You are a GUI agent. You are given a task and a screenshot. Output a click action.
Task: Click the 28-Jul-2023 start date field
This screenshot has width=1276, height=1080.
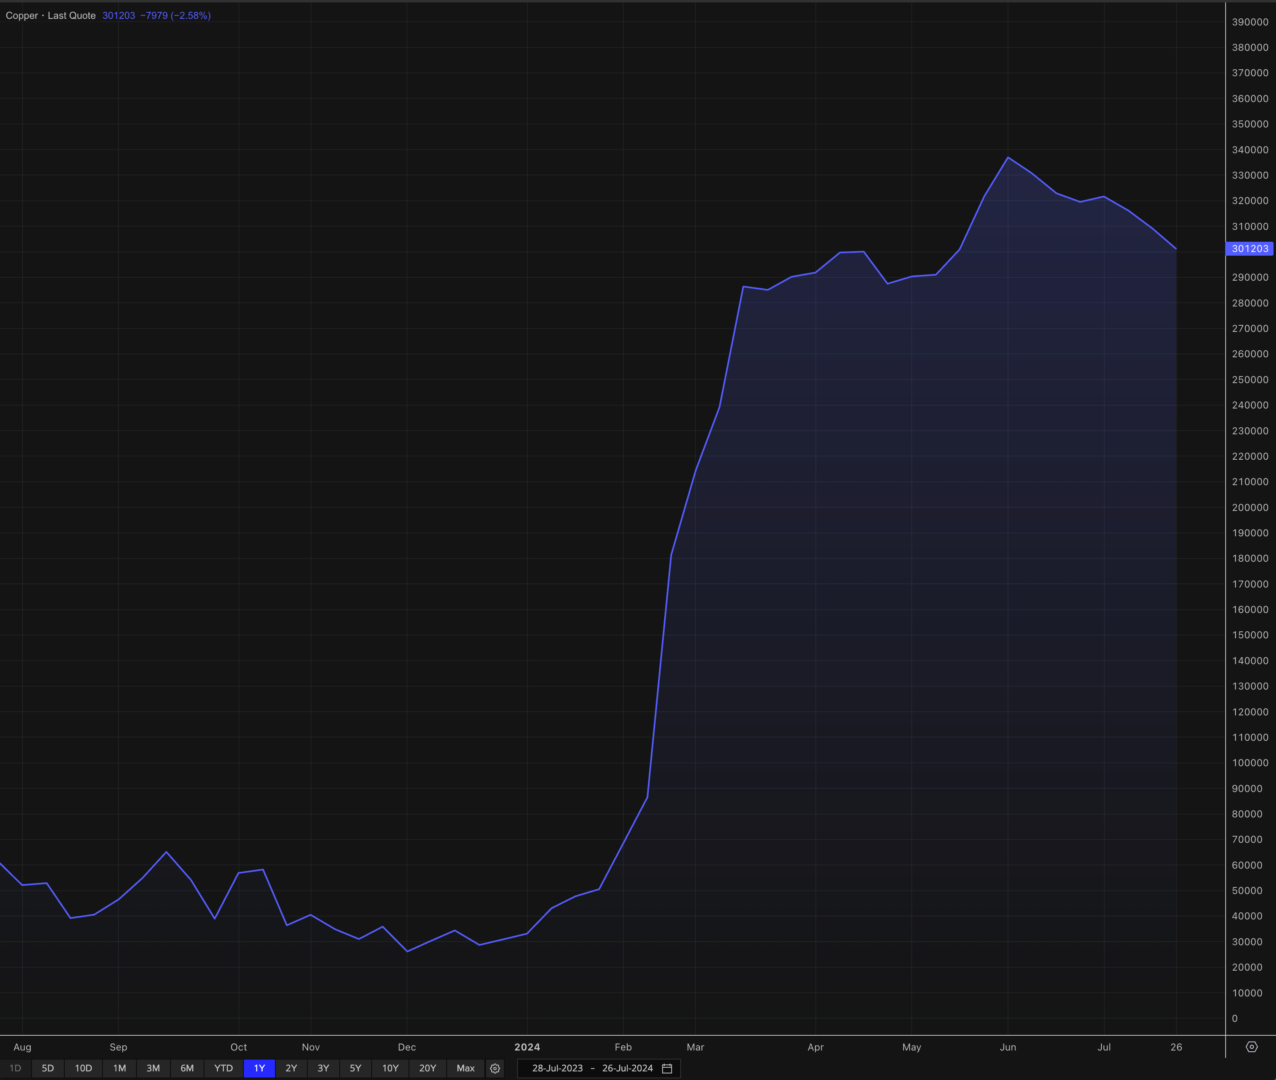[557, 1068]
